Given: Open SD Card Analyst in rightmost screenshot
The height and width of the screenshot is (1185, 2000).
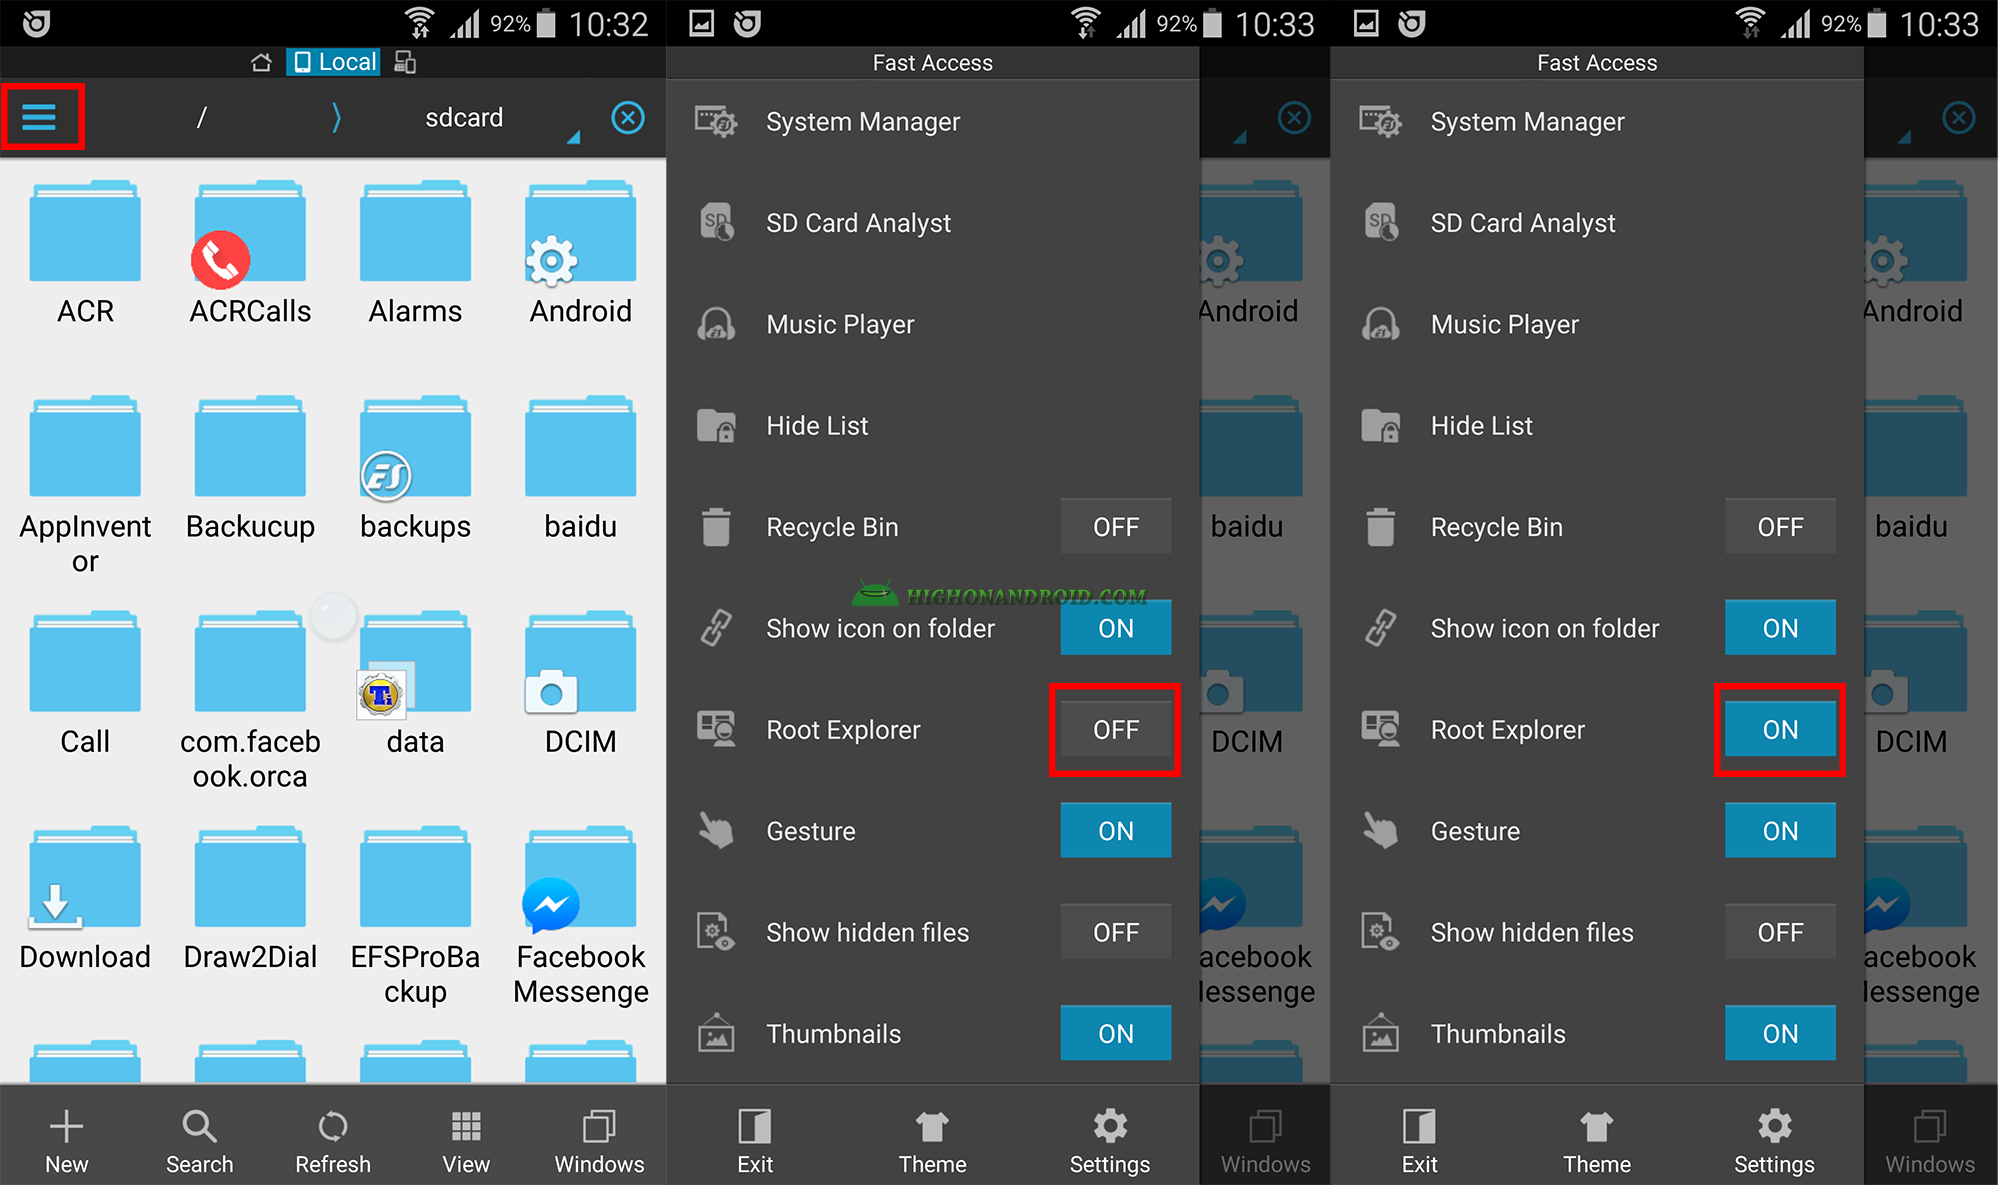Looking at the screenshot, I should coord(1597,223).
